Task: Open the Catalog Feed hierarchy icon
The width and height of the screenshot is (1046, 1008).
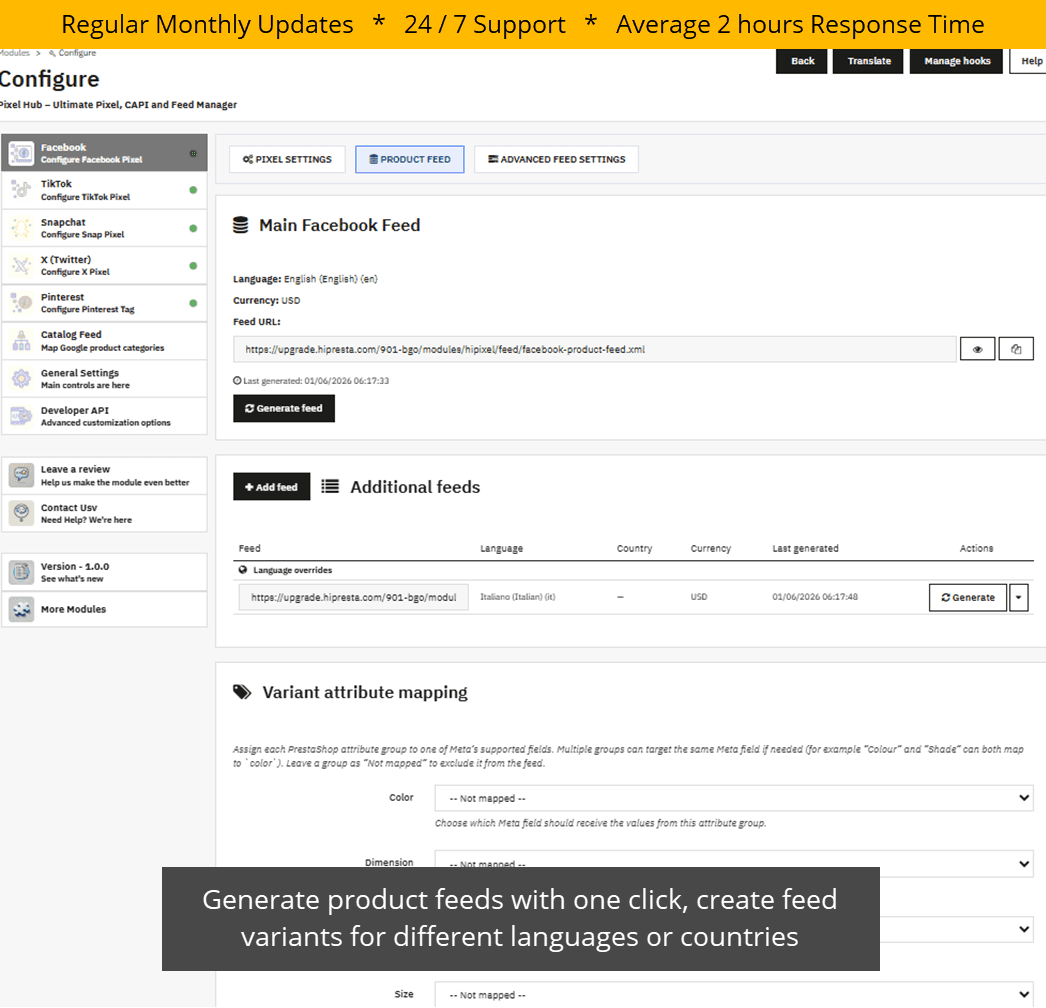Action: click(21, 341)
